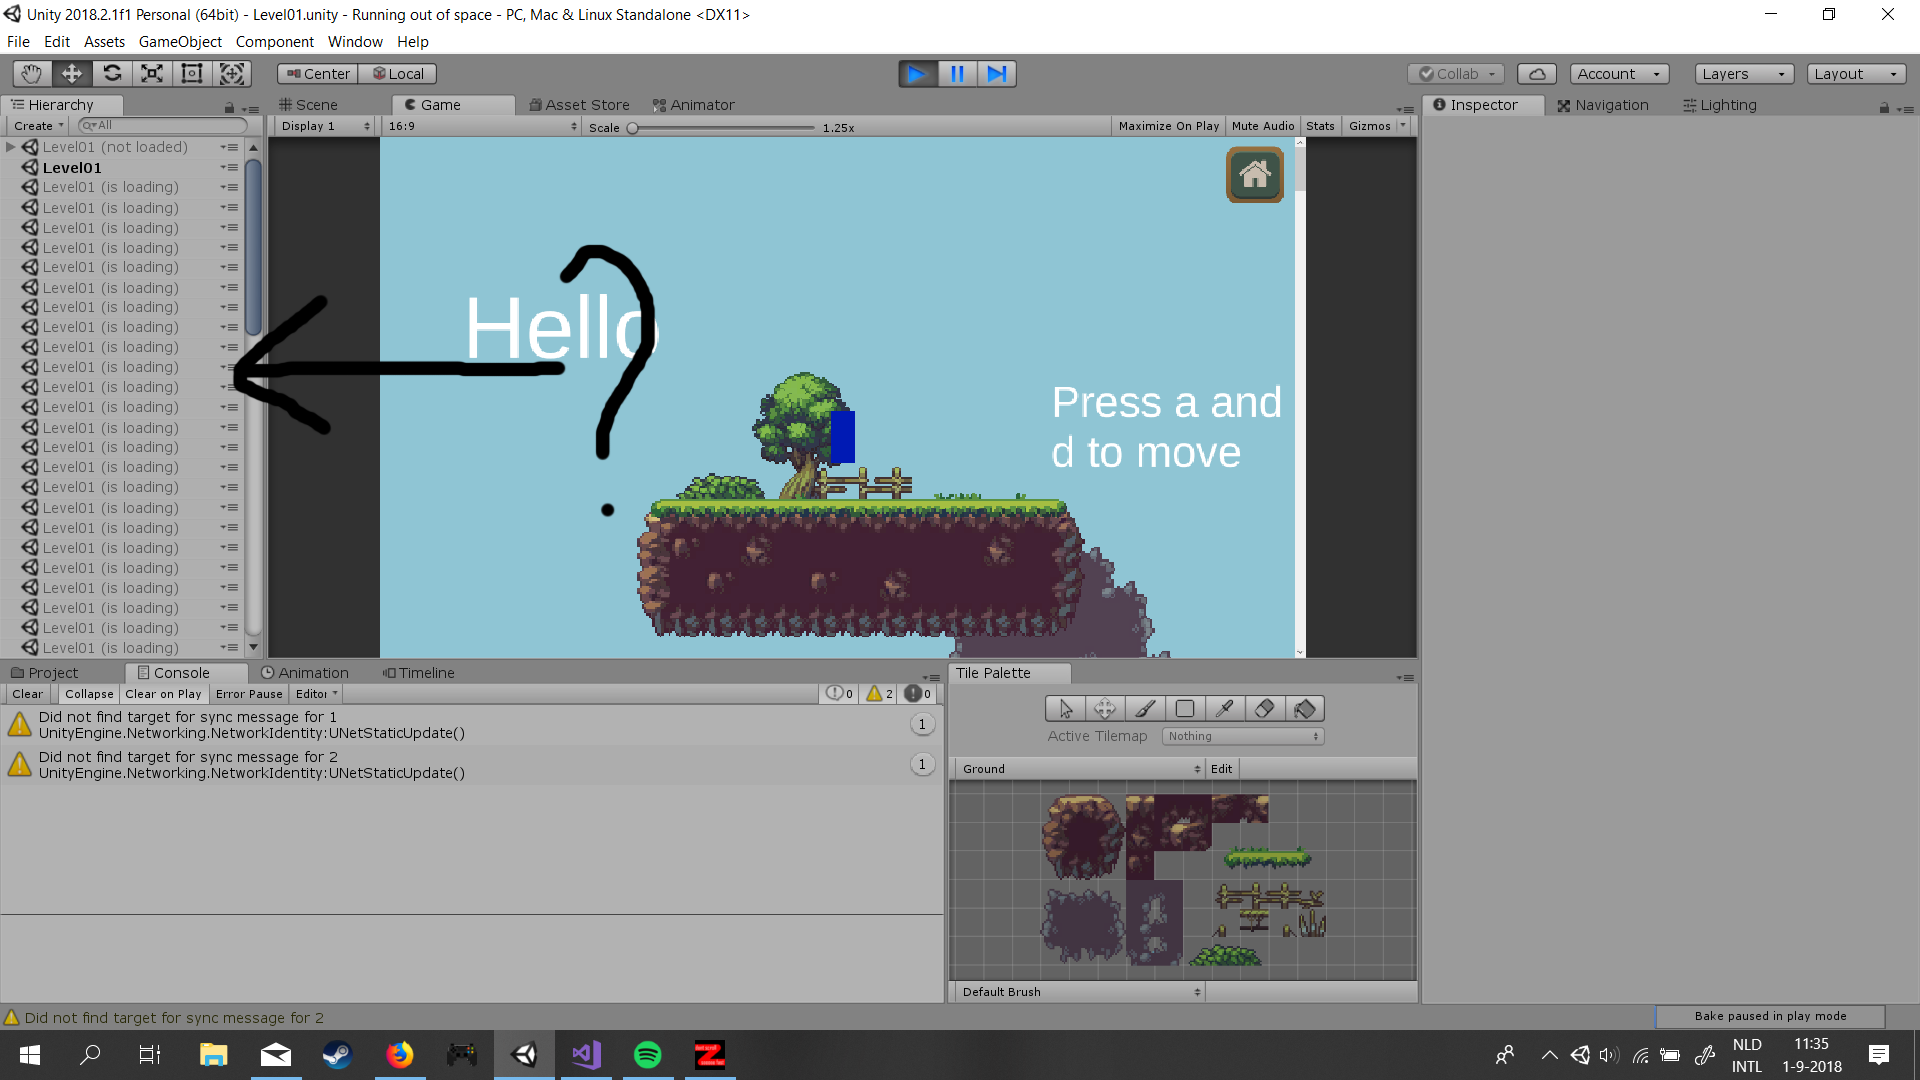Select the sync message for 1 warning
This screenshot has height=1080, width=1920.
472,725
